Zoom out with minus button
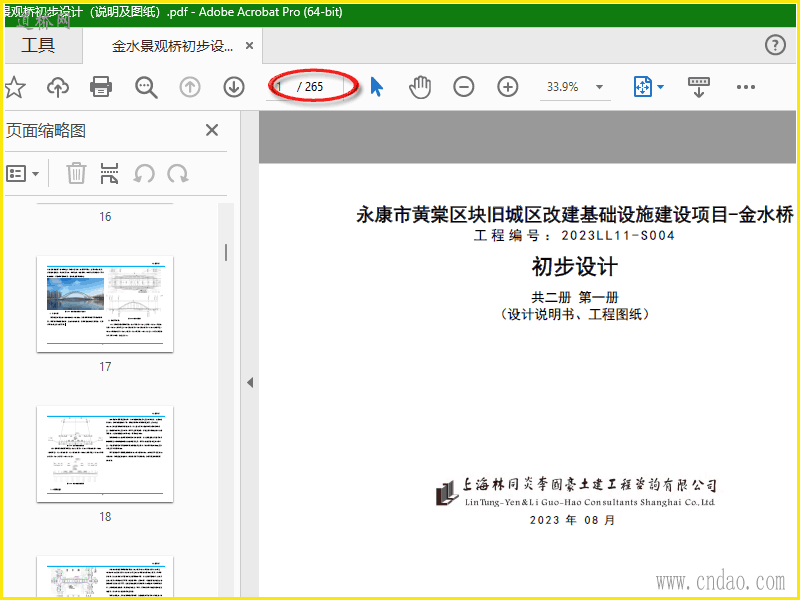800x600 pixels. 464,87
